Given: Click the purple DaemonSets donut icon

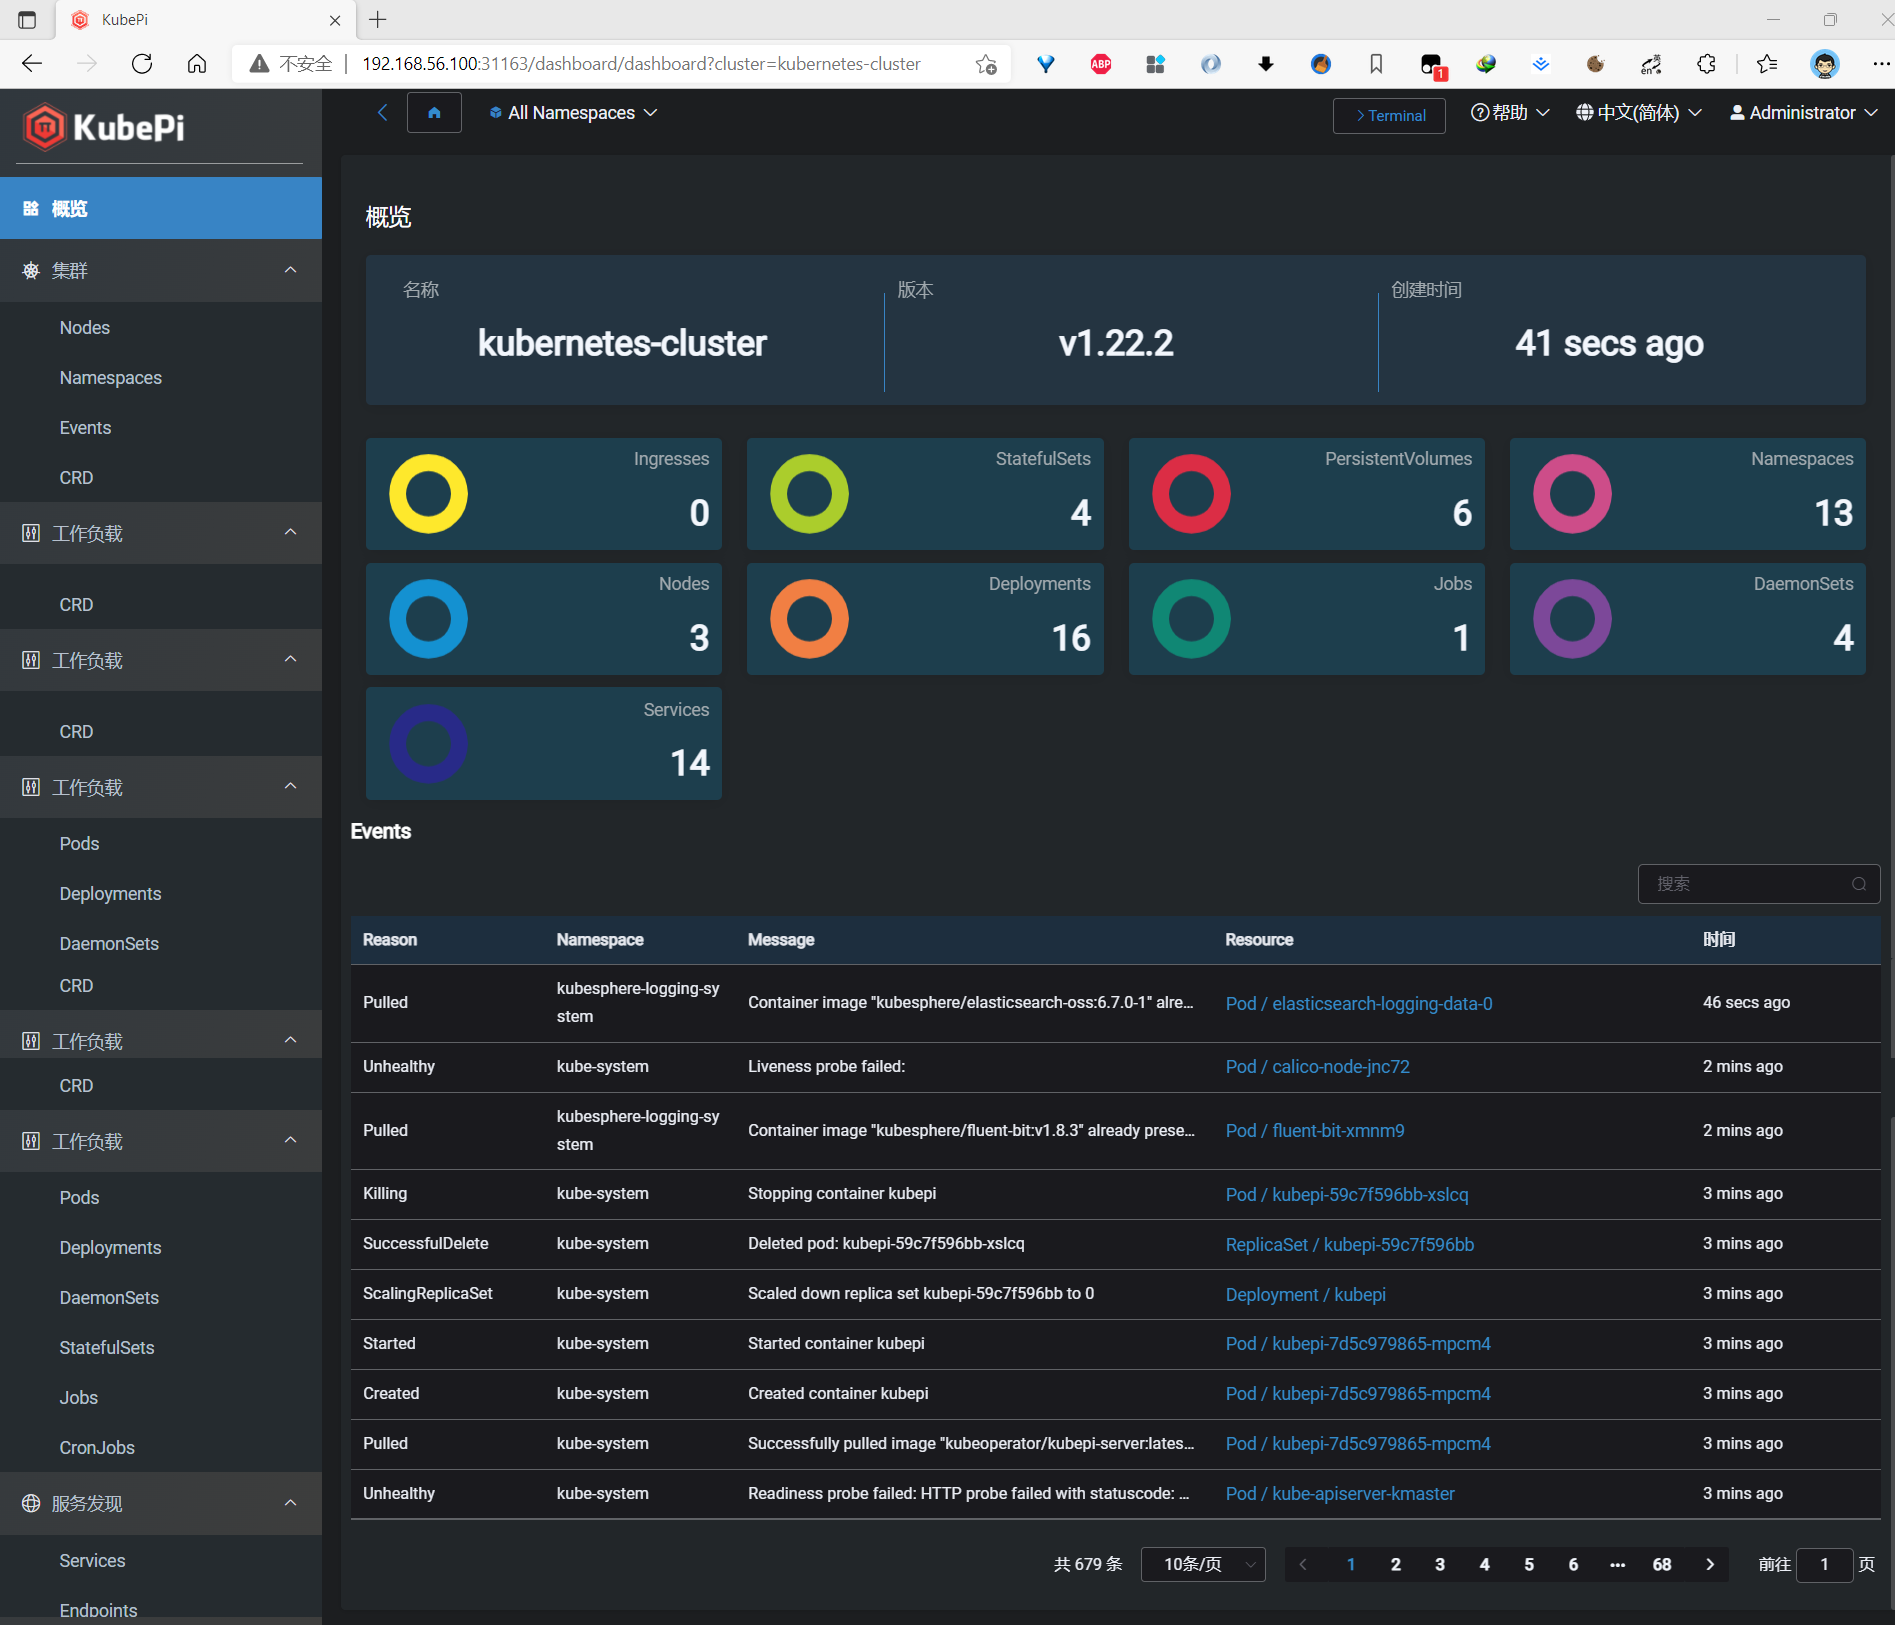Looking at the screenshot, I should point(1572,619).
